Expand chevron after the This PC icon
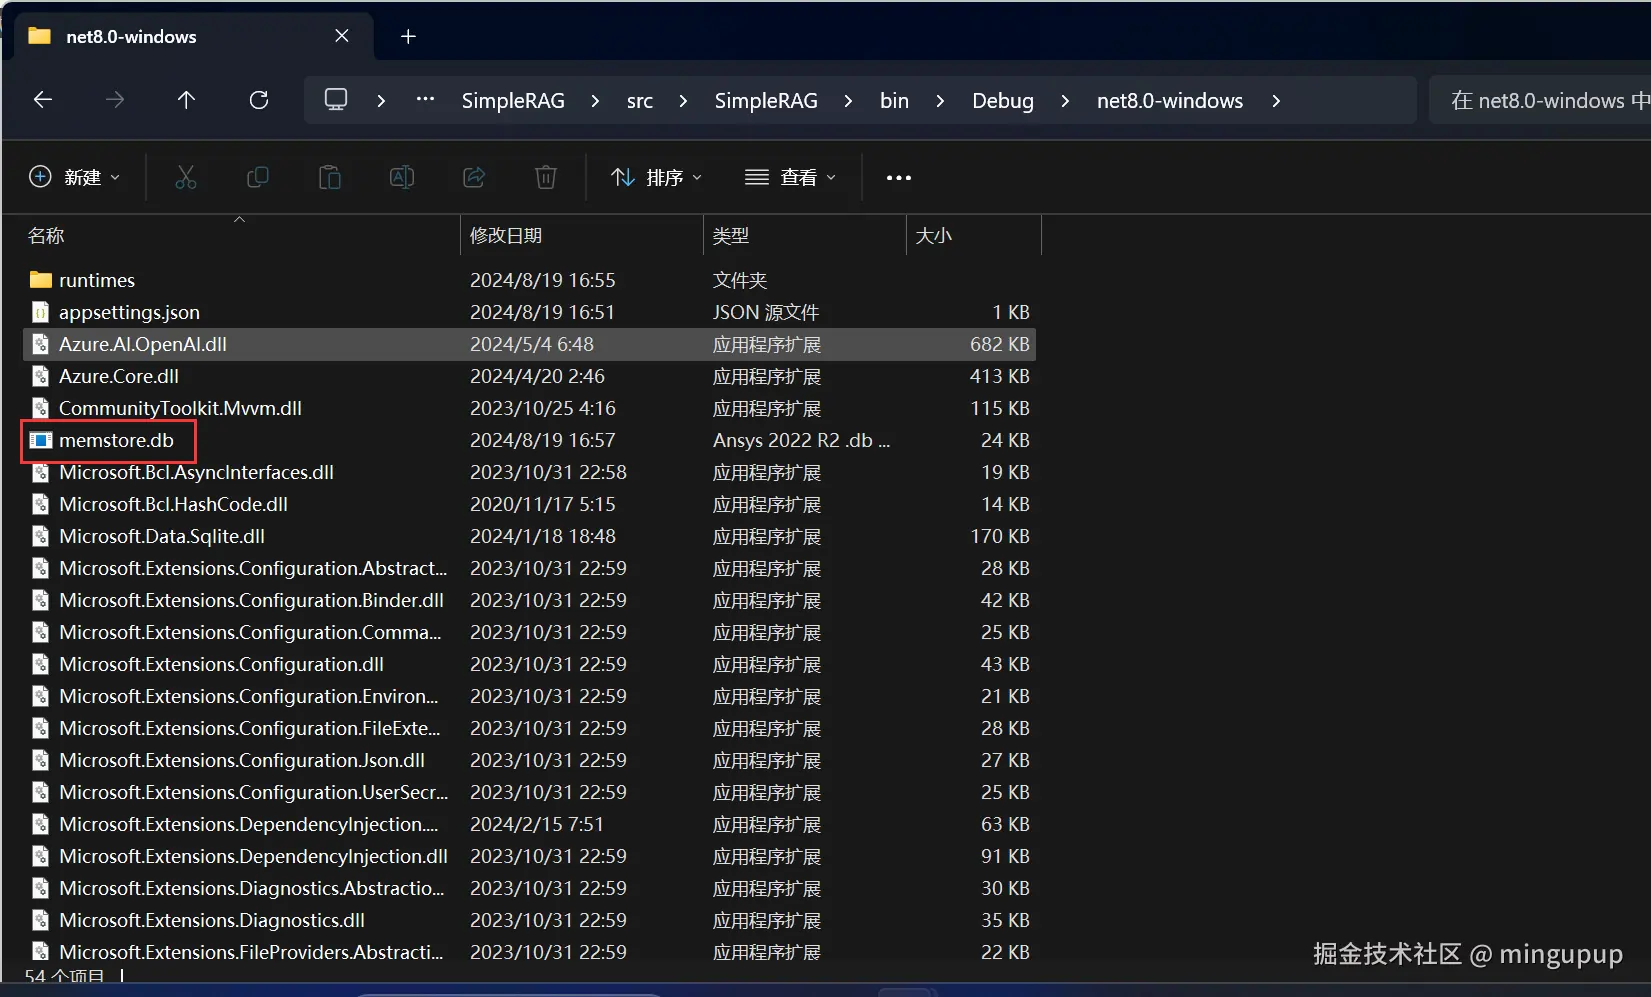This screenshot has width=1651, height=997. (x=381, y=101)
